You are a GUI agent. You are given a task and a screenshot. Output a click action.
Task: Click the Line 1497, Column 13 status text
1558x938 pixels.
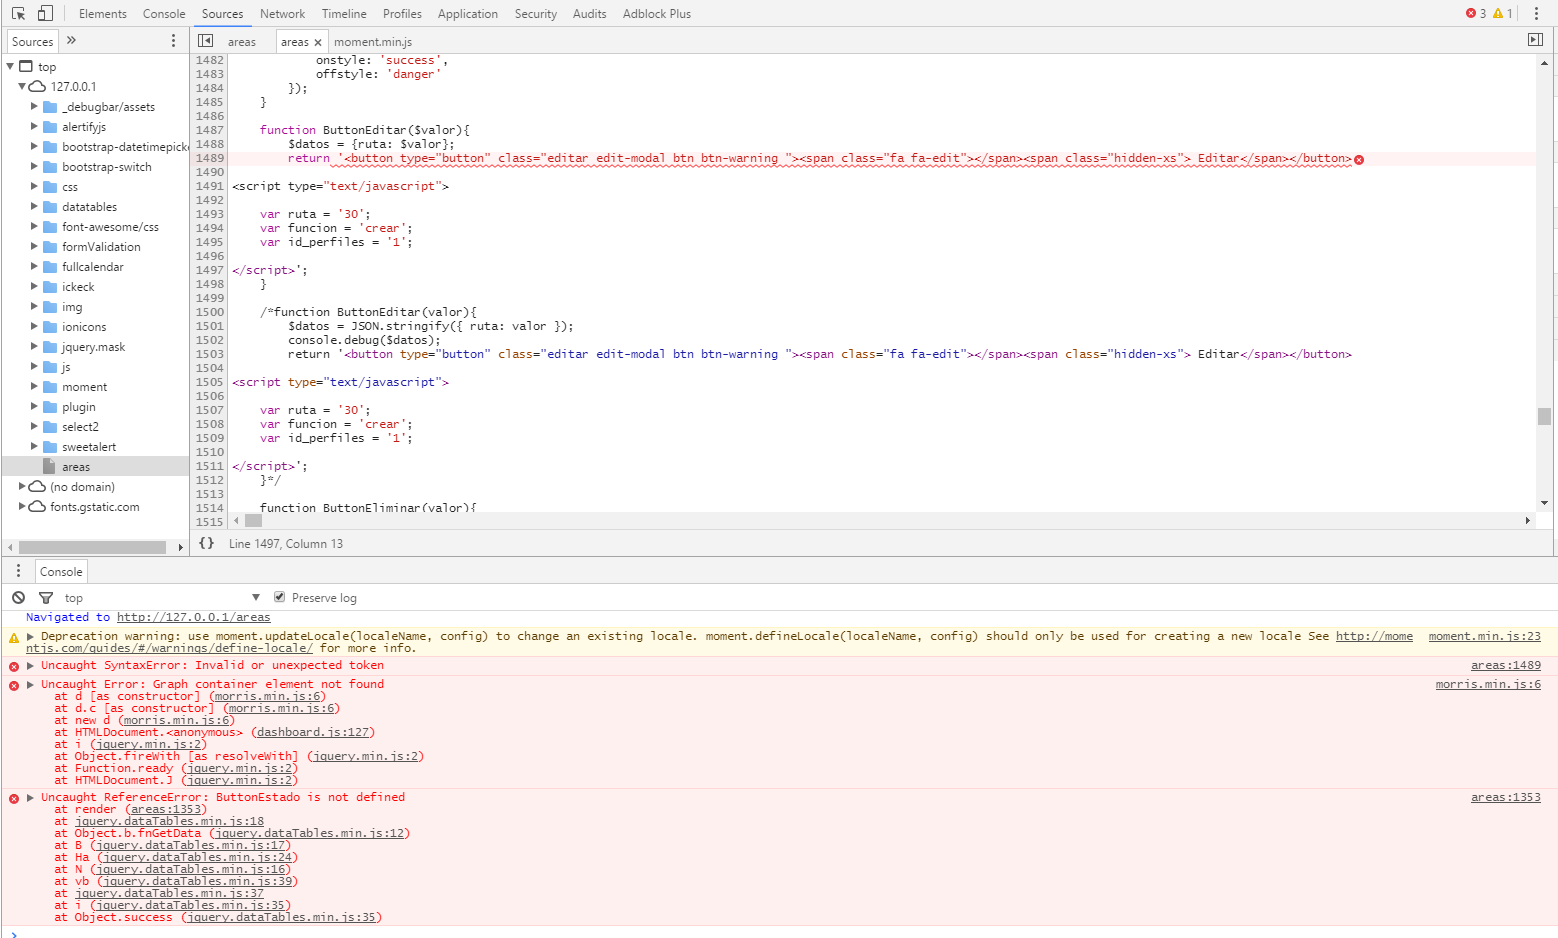tap(285, 543)
